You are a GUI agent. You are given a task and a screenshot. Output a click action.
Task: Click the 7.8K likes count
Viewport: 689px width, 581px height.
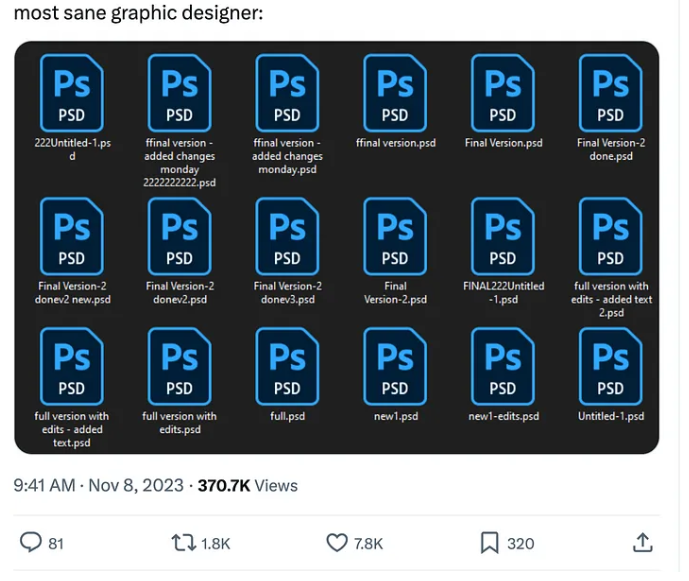tap(368, 544)
